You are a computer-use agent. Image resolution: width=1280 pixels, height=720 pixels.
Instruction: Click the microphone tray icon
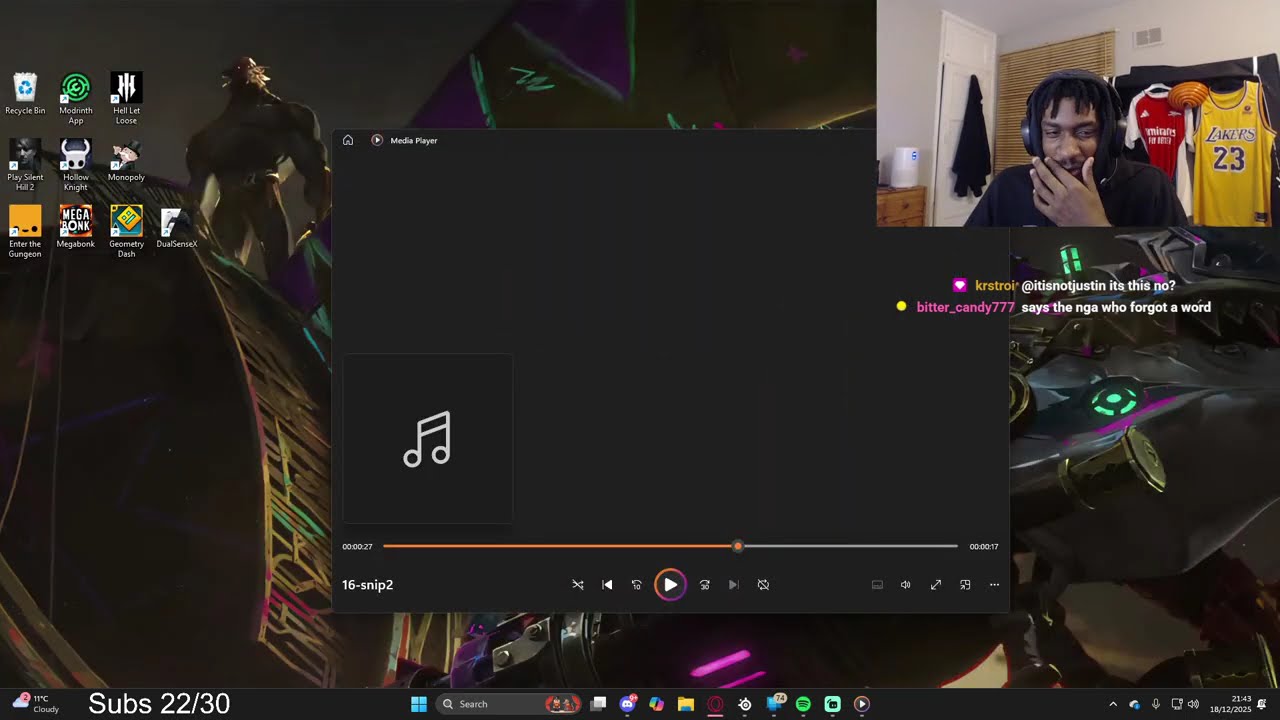coord(1156,704)
